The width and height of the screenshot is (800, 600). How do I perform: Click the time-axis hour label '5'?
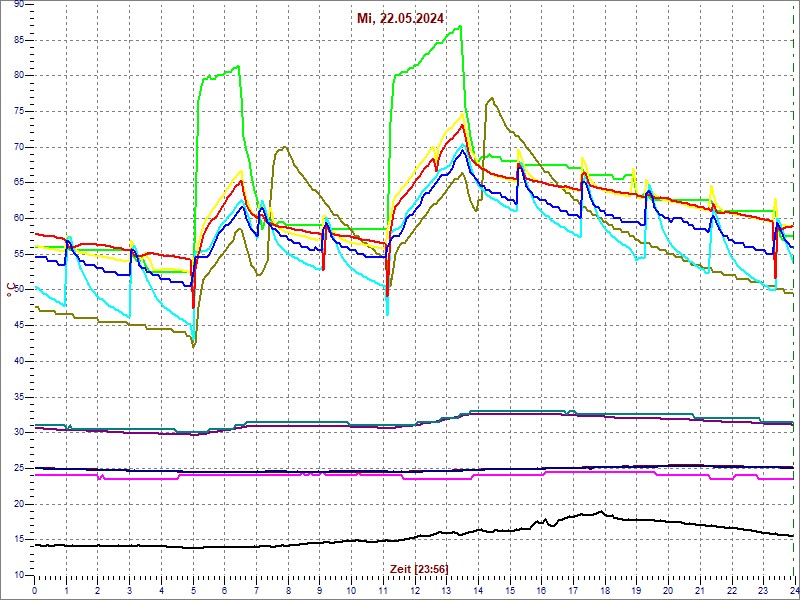[193, 590]
